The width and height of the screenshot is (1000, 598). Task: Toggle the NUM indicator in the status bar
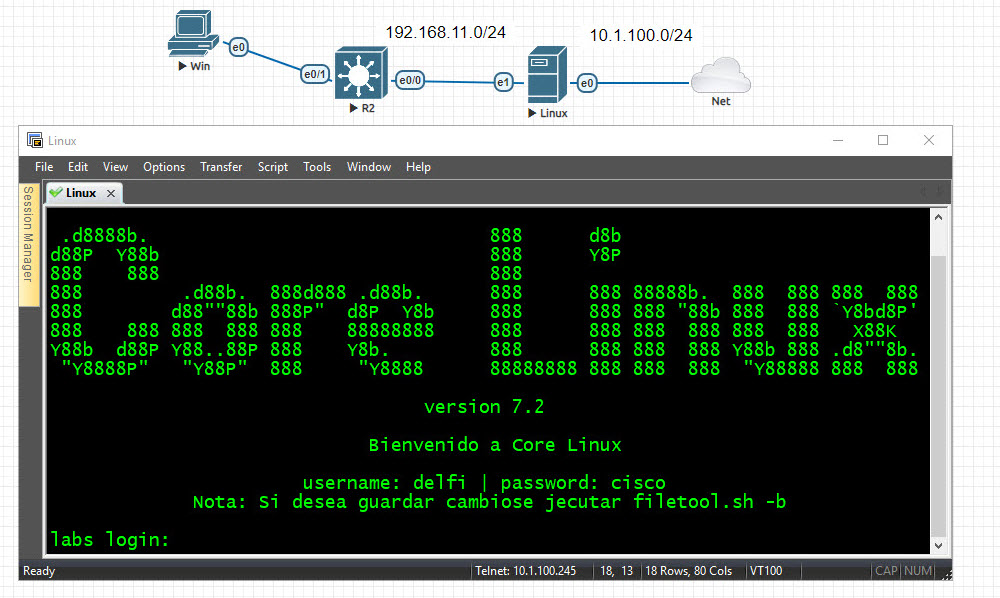[x=916, y=571]
